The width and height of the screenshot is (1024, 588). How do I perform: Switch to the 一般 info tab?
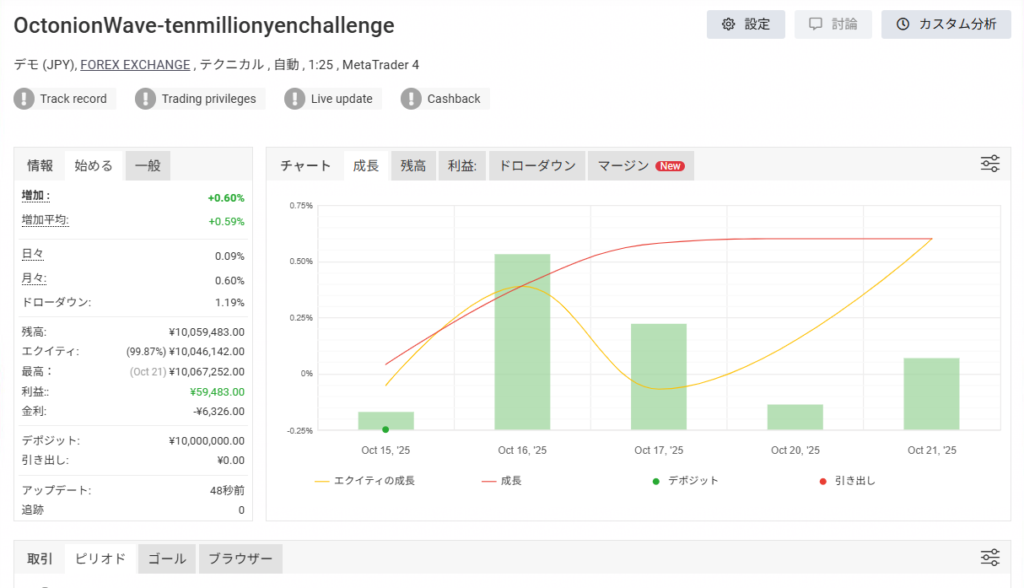coord(148,166)
